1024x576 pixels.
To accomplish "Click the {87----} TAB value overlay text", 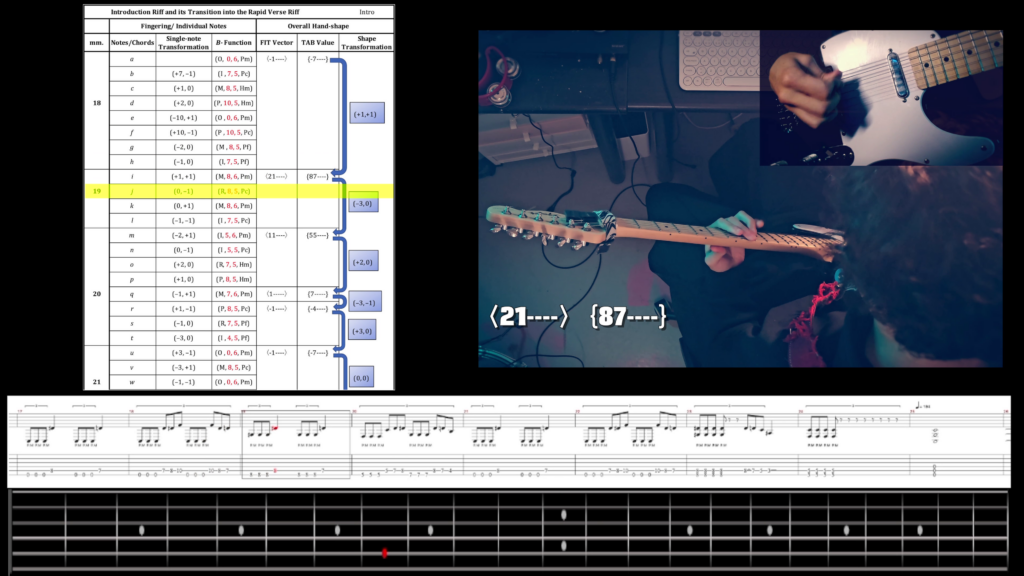I will 629,317.
